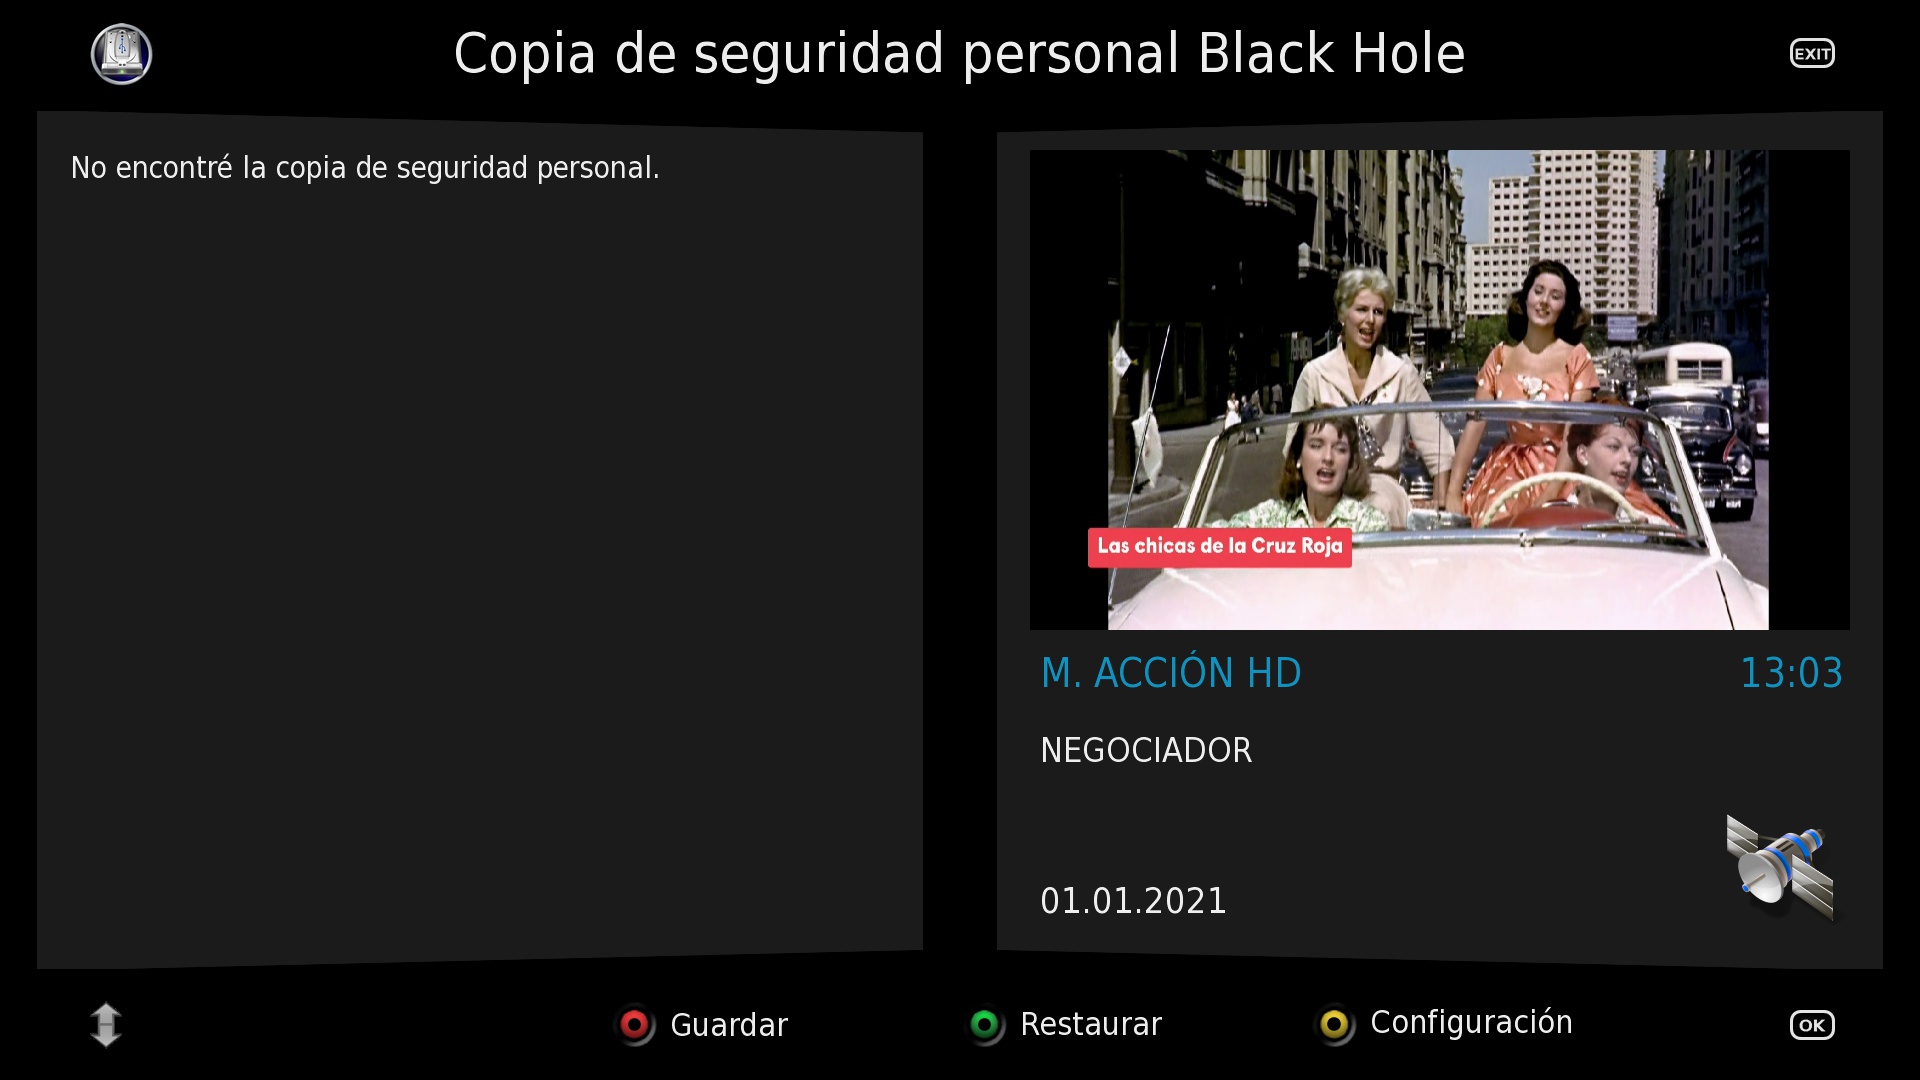This screenshot has width=1920, height=1080.
Task: Click the empty backup list panel
Action: coord(480,560)
